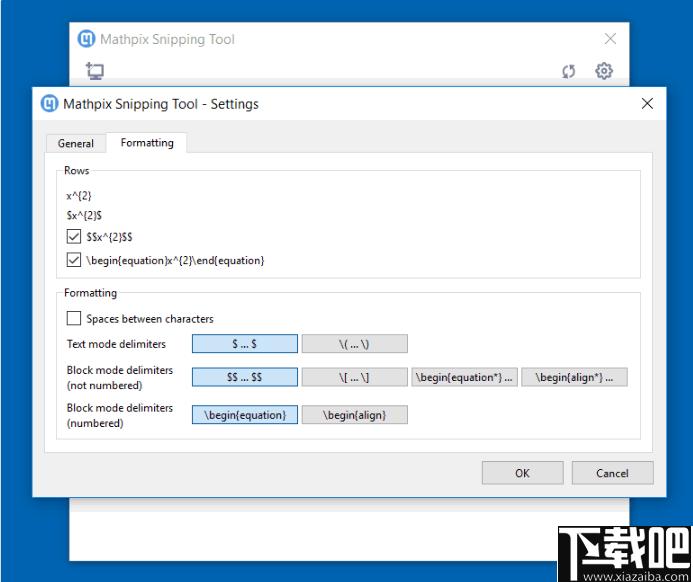
Task: Click the Spaces between characters label
Action: (150, 319)
